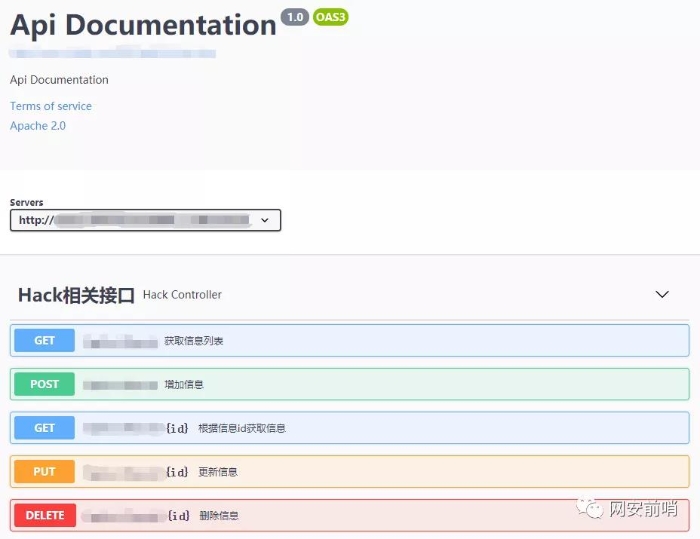Screen dimensions: 700x539
Task: Expand the 删除信息 operation description
Action: (x=218, y=516)
